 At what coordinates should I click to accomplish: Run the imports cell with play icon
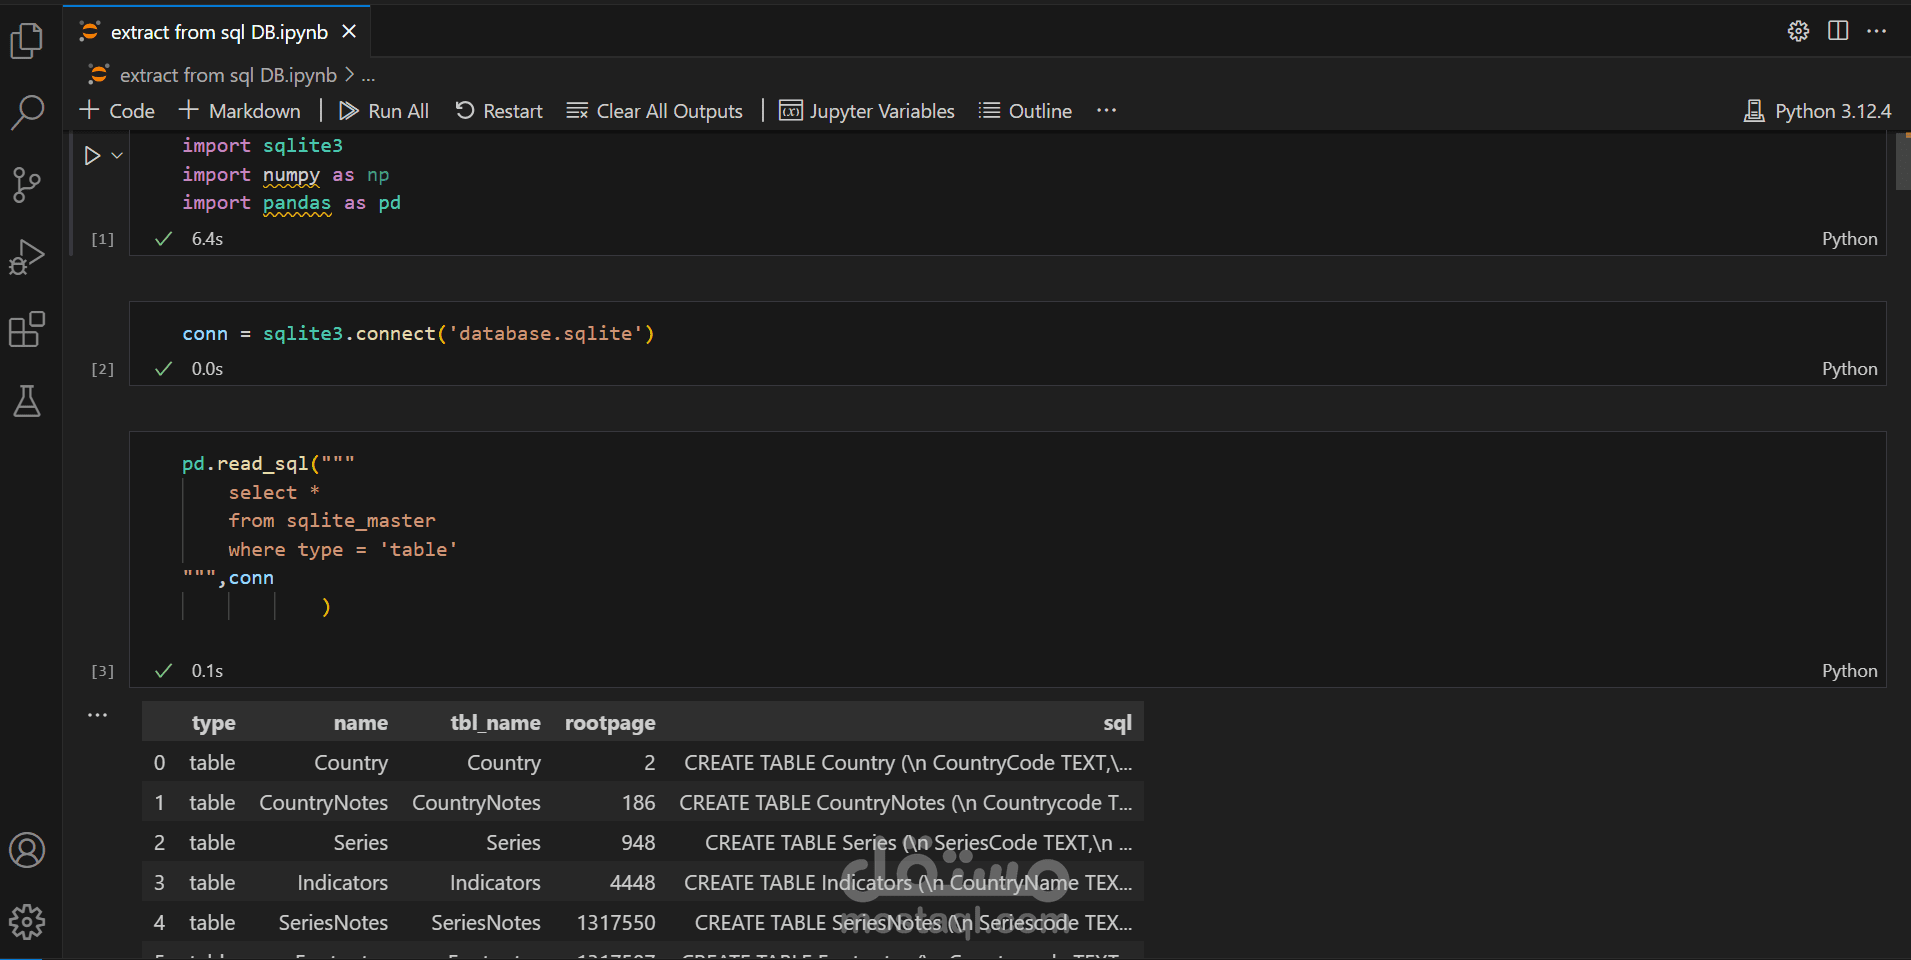click(92, 155)
